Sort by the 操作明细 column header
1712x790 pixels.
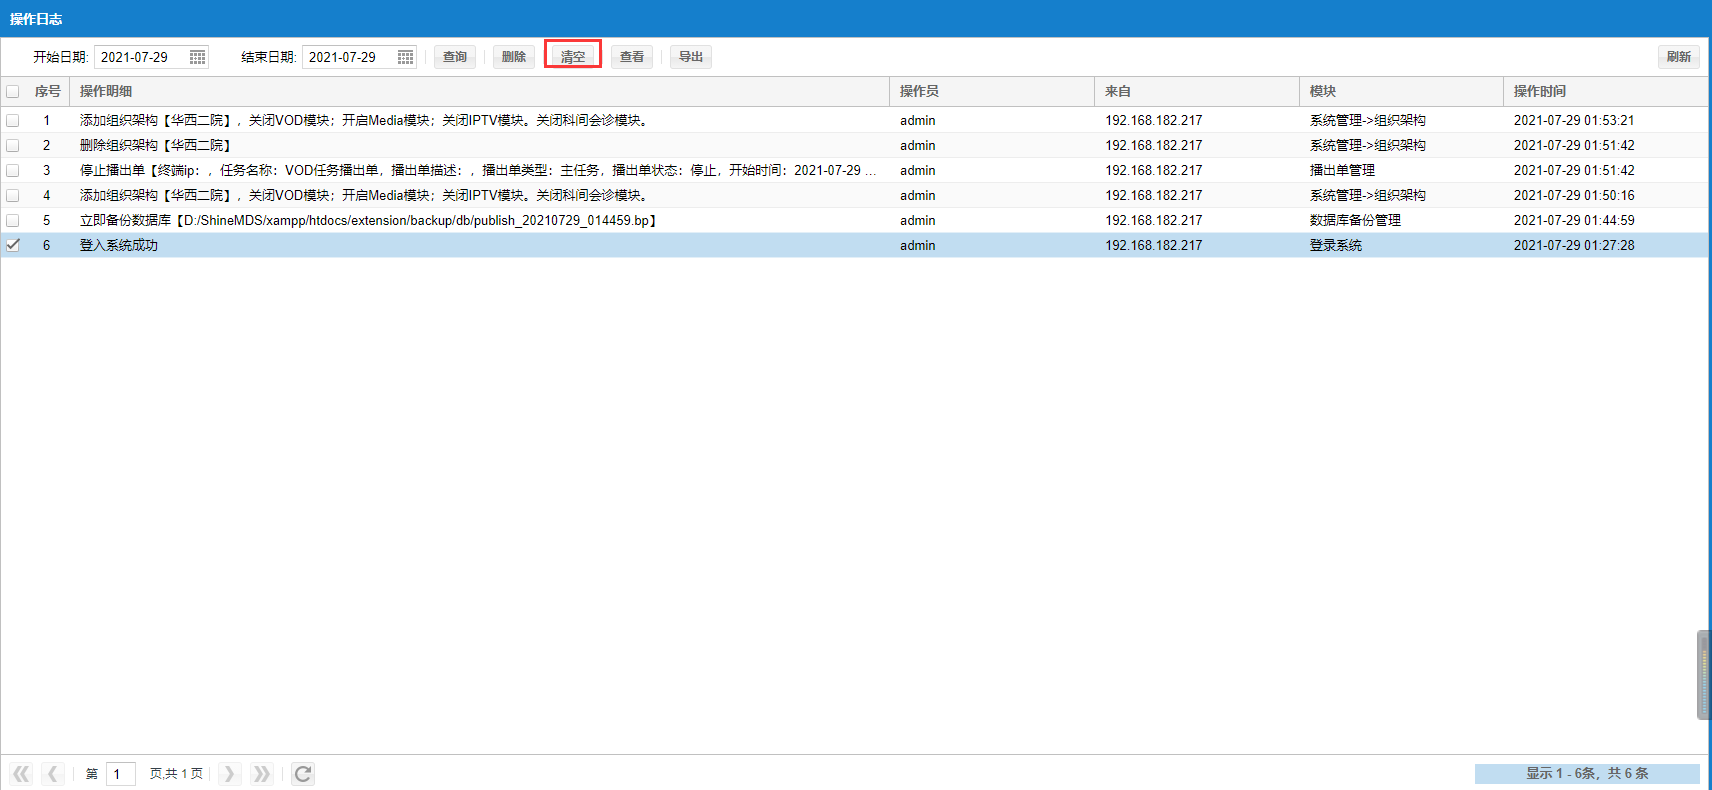tap(479, 91)
